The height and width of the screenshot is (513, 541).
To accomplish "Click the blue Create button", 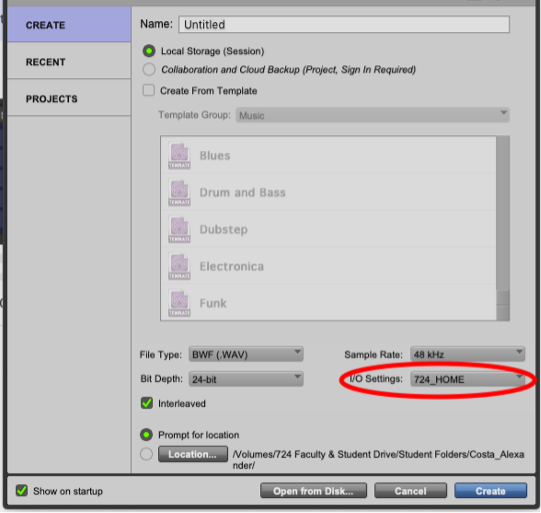I will (x=491, y=491).
